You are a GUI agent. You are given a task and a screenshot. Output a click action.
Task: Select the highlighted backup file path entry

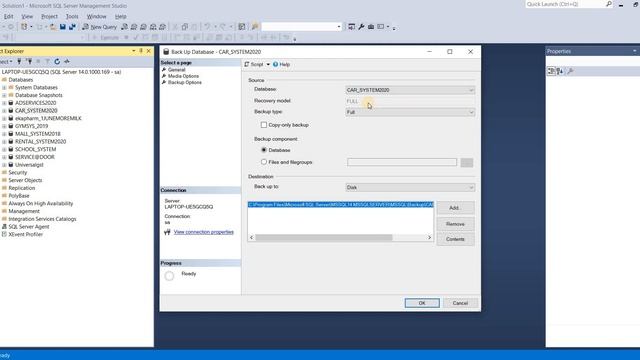341,204
